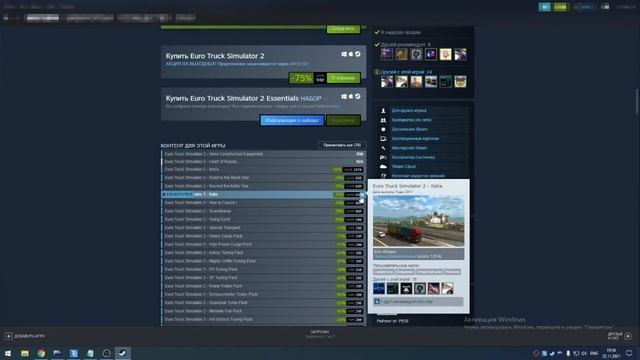Select the Michelin Fan Pack DLC row
The image size is (640, 360).
pyautogui.click(x=264, y=311)
